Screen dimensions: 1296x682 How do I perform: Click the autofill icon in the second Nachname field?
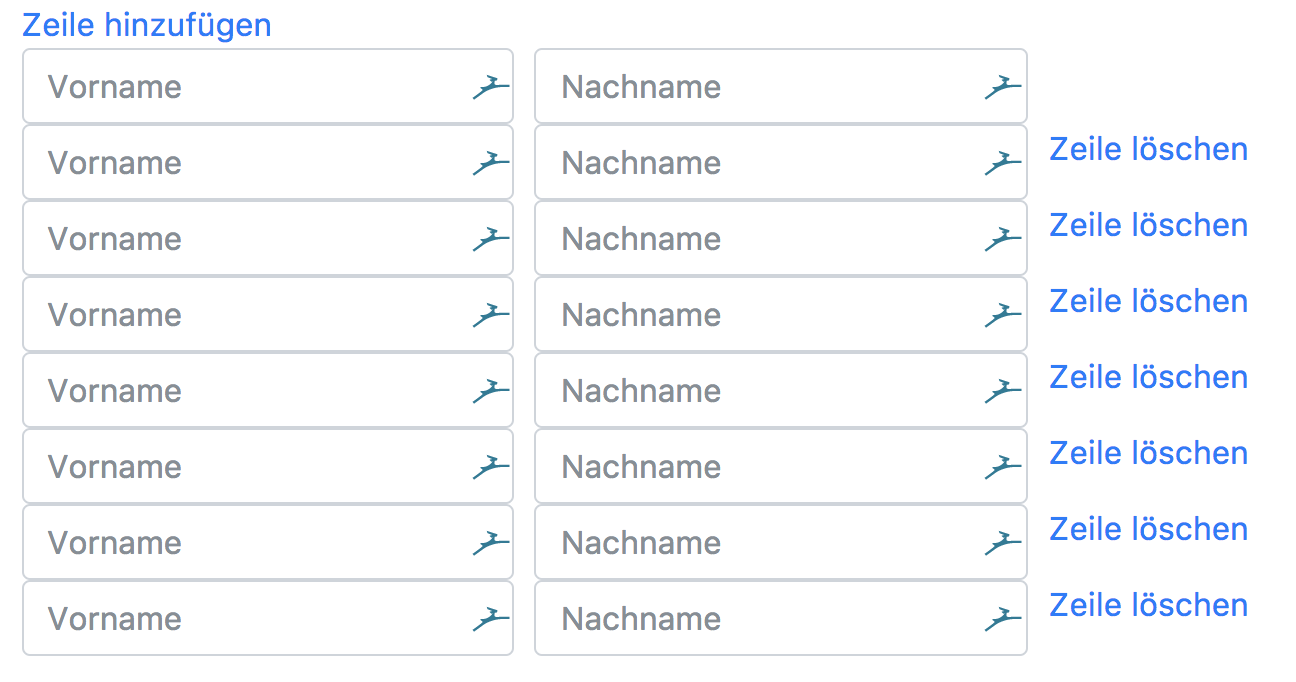click(x=1003, y=163)
